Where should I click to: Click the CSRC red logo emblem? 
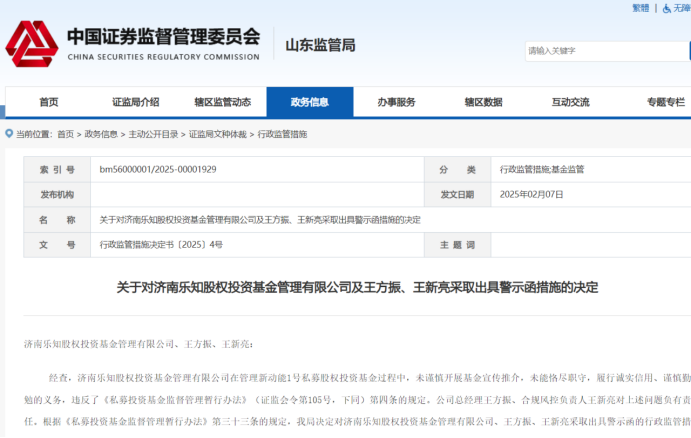tap(31, 43)
